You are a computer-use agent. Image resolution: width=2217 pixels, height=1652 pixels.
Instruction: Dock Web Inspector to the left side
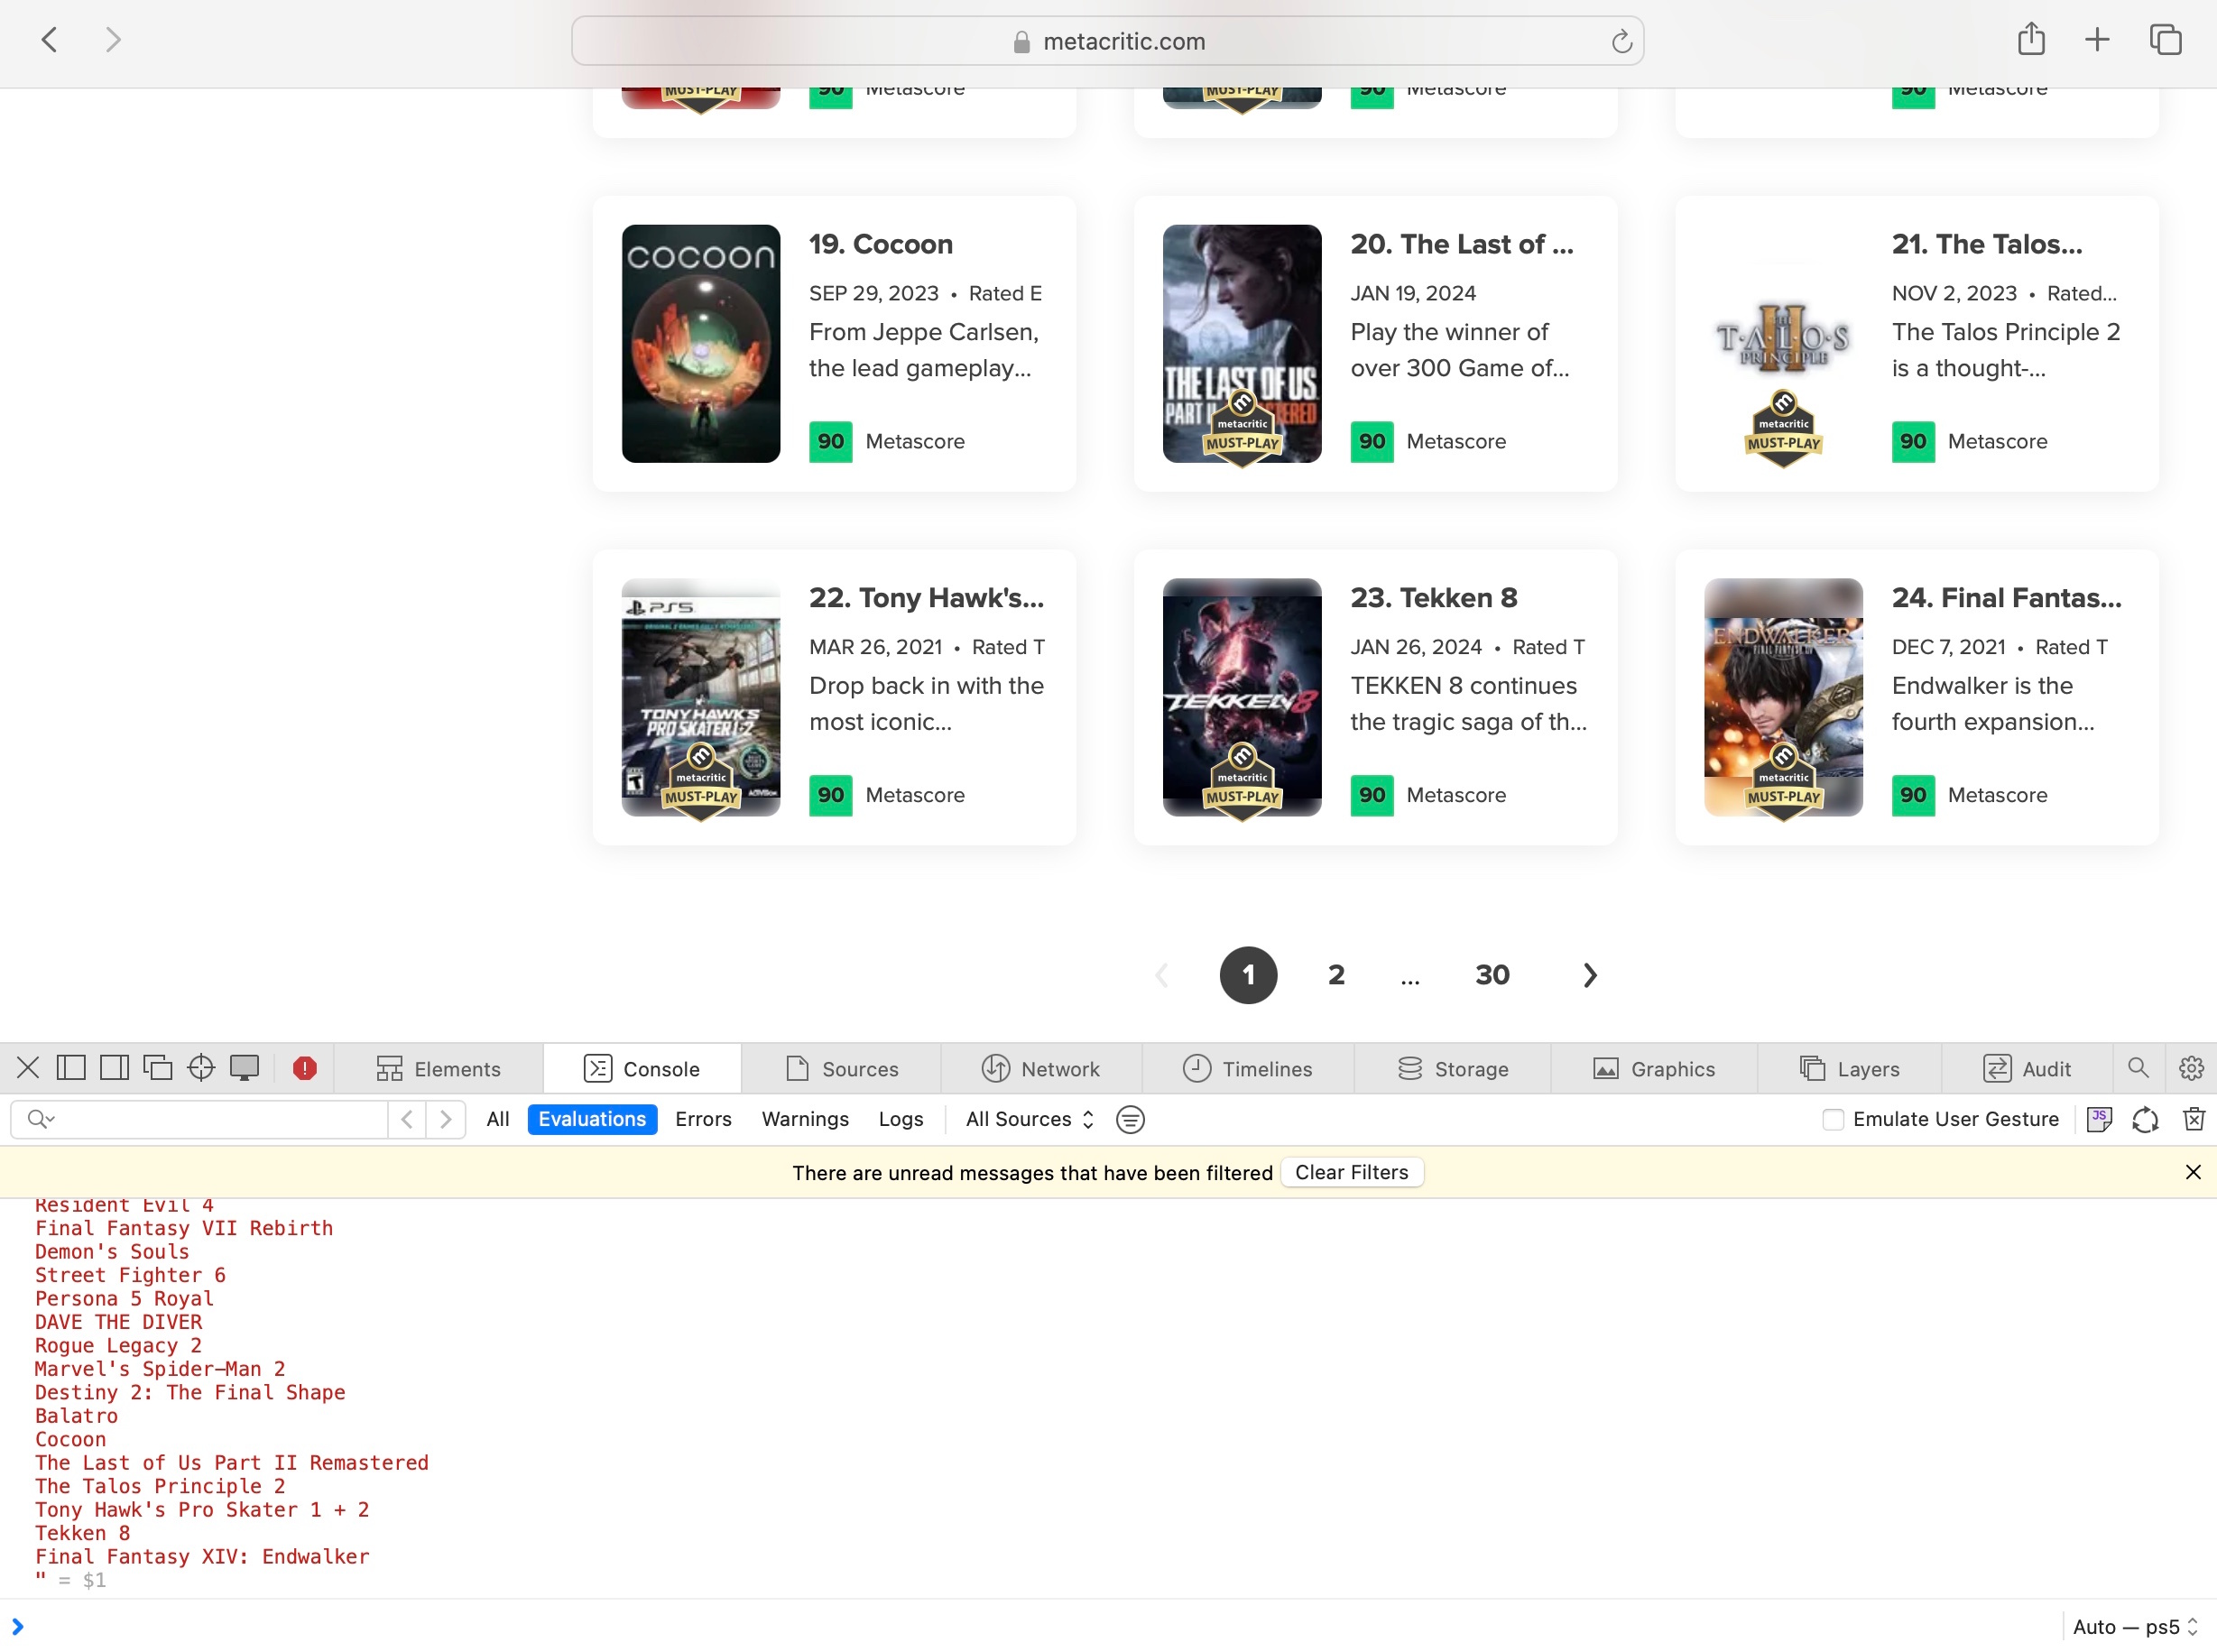click(71, 1068)
